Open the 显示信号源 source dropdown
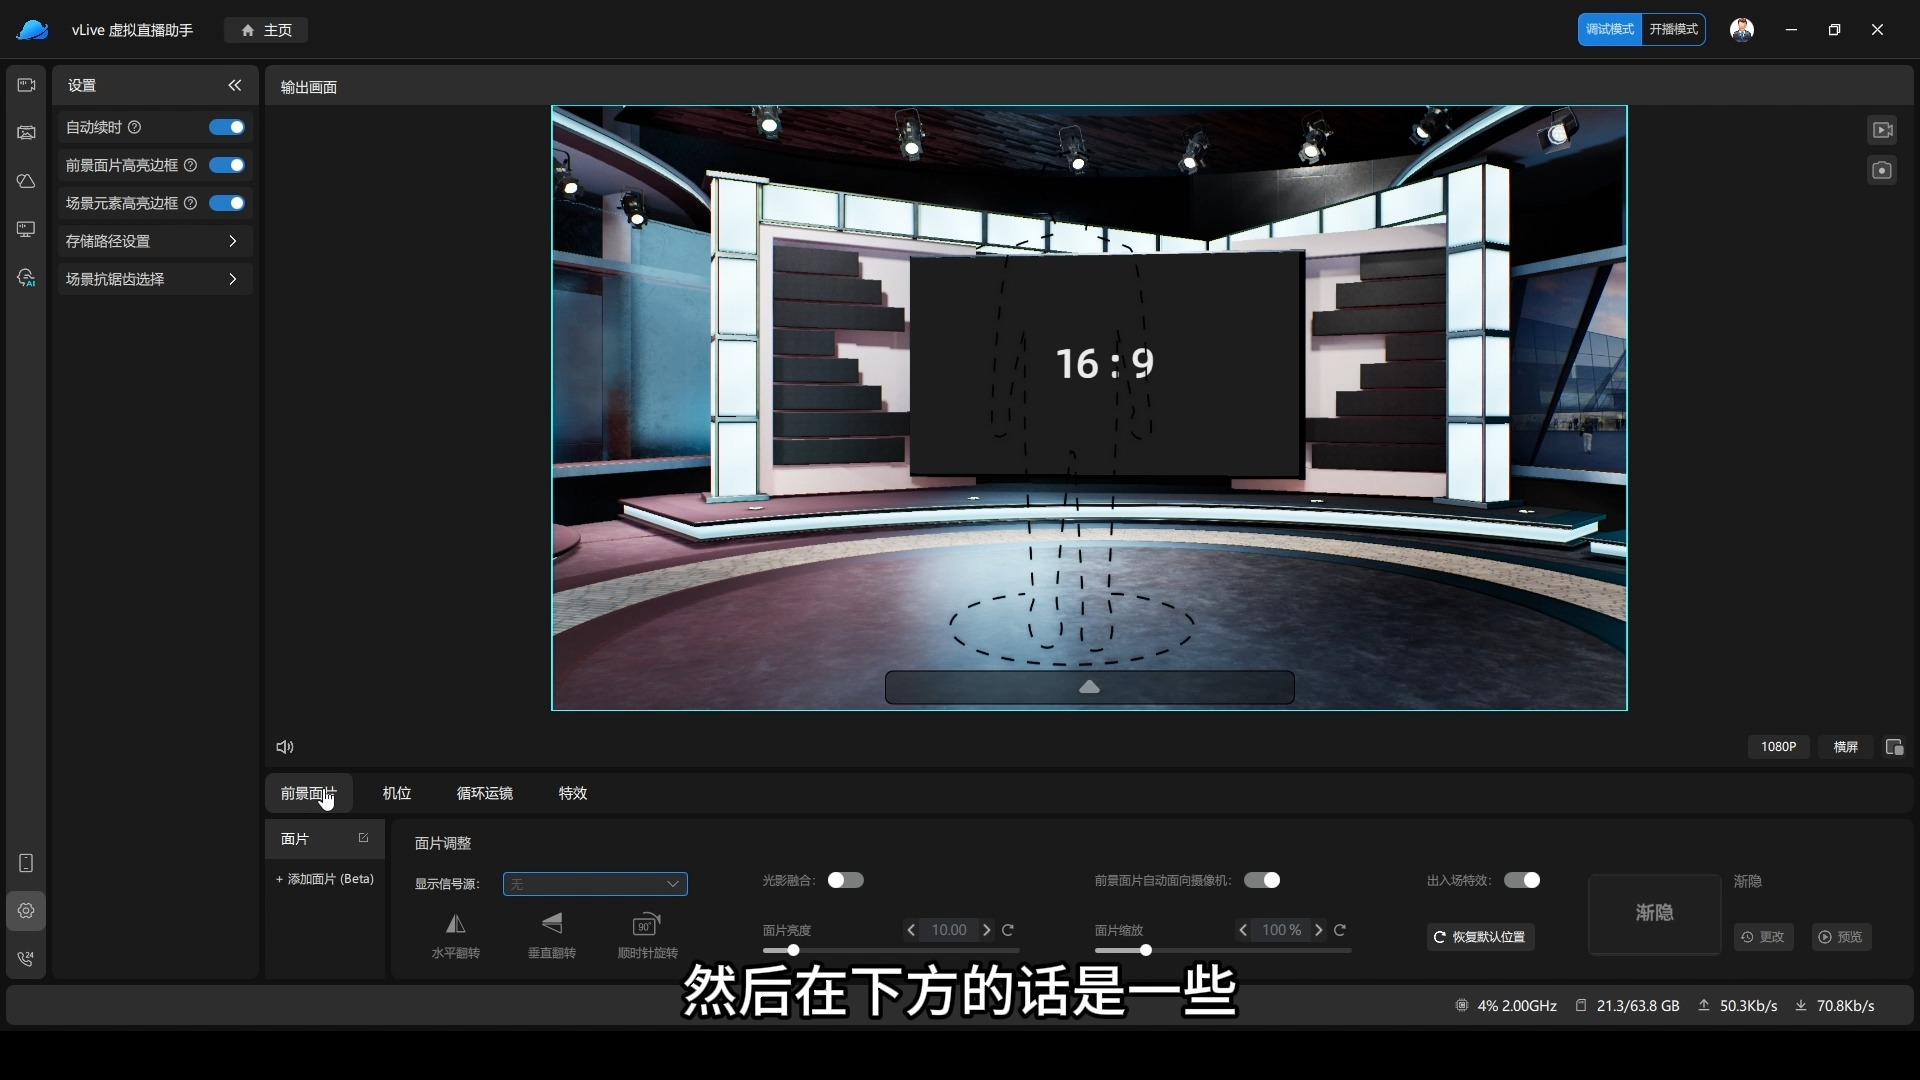This screenshot has height=1080, width=1920. pos(594,884)
